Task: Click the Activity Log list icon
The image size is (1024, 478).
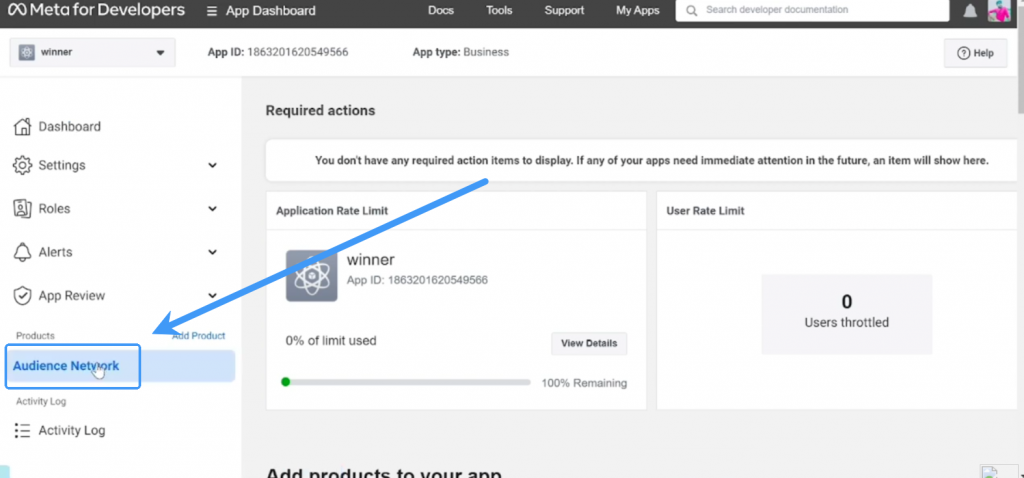Action: coord(22,430)
